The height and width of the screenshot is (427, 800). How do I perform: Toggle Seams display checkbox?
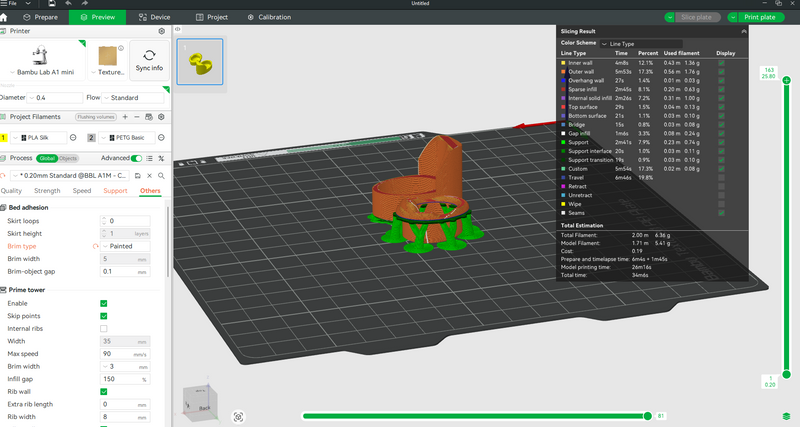pyautogui.click(x=721, y=213)
